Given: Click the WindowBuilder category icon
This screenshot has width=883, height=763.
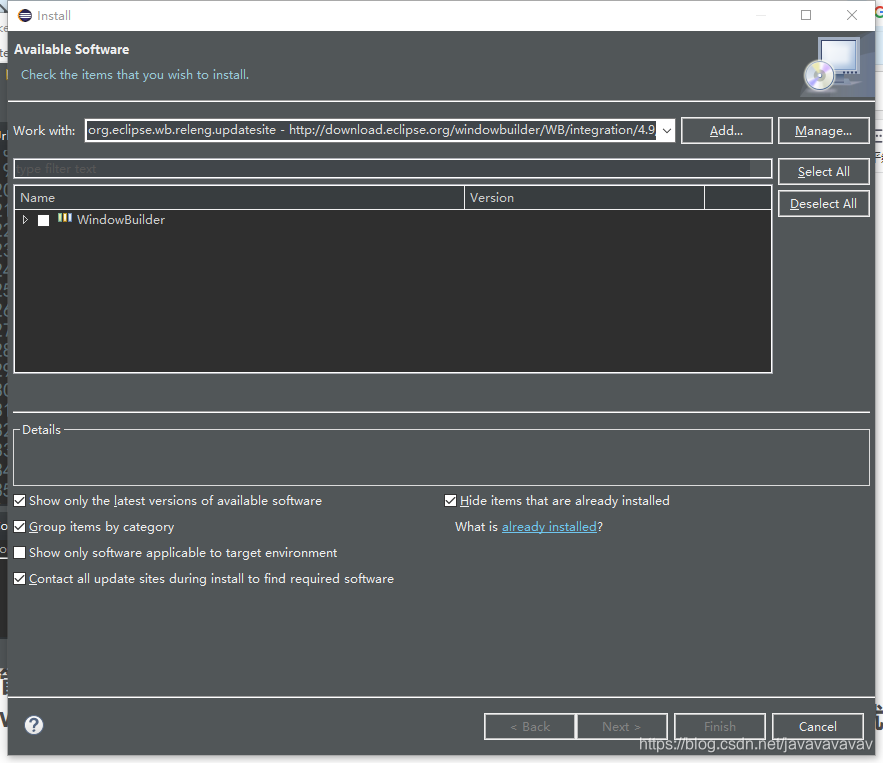Looking at the screenshot, I should 65,218.
